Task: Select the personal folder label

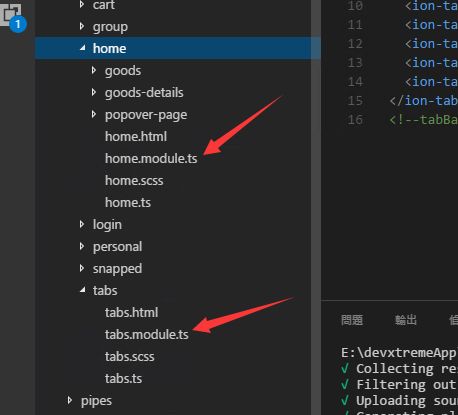Action: pos(117,247)
